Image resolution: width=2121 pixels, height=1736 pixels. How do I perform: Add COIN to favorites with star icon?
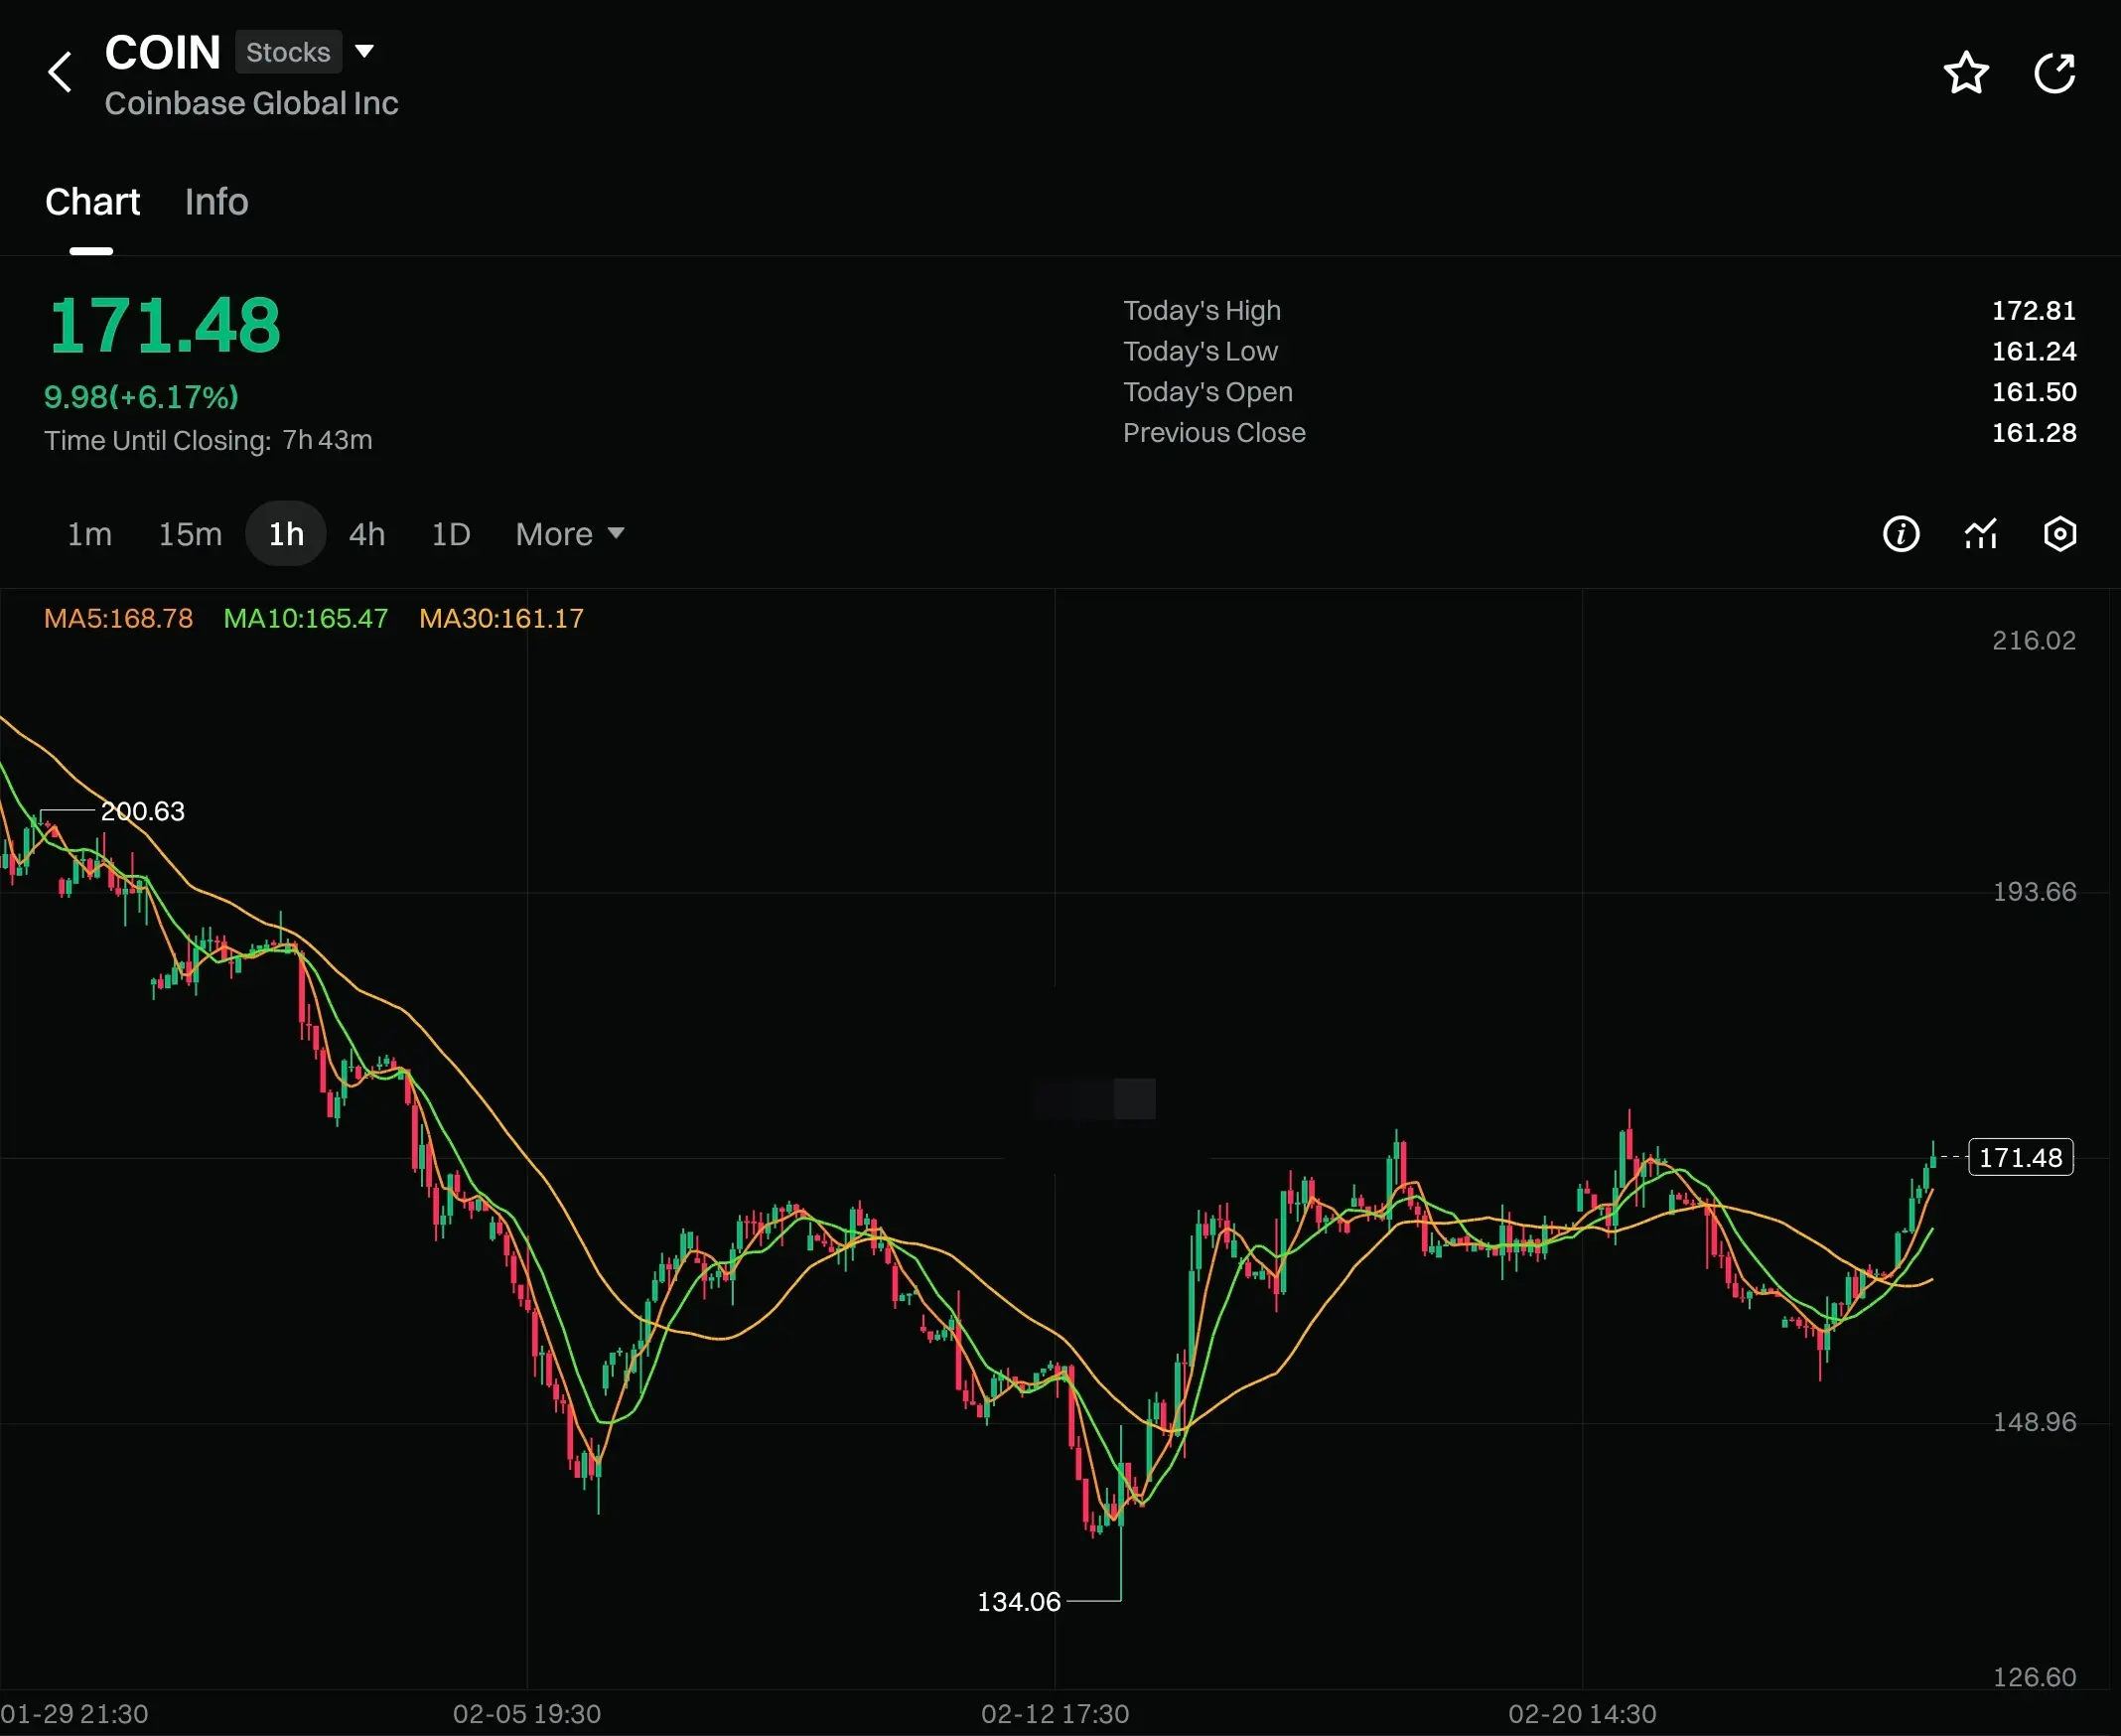pyautogui.click(x=1965, y=73)
